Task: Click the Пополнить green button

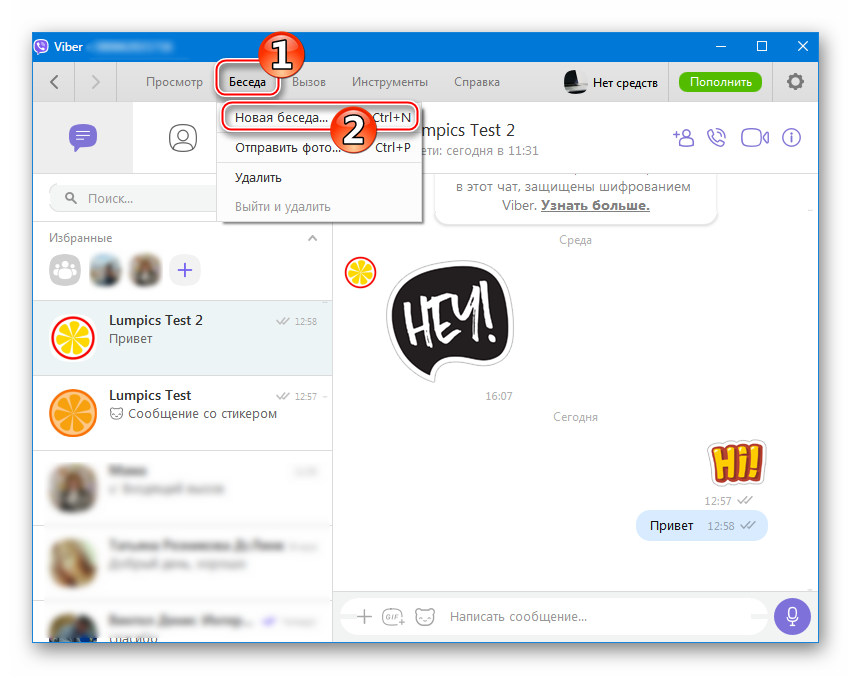Action: point(720,82)
